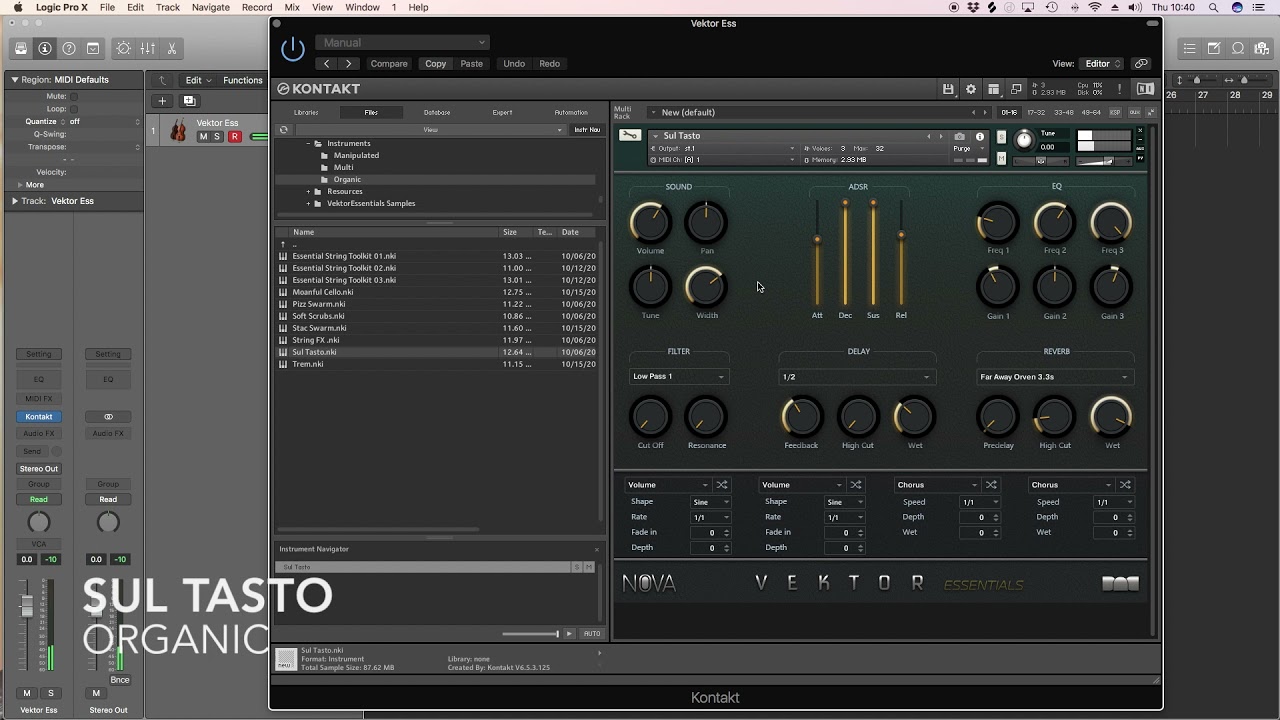Open the Sul Tasto info icon

980,136
